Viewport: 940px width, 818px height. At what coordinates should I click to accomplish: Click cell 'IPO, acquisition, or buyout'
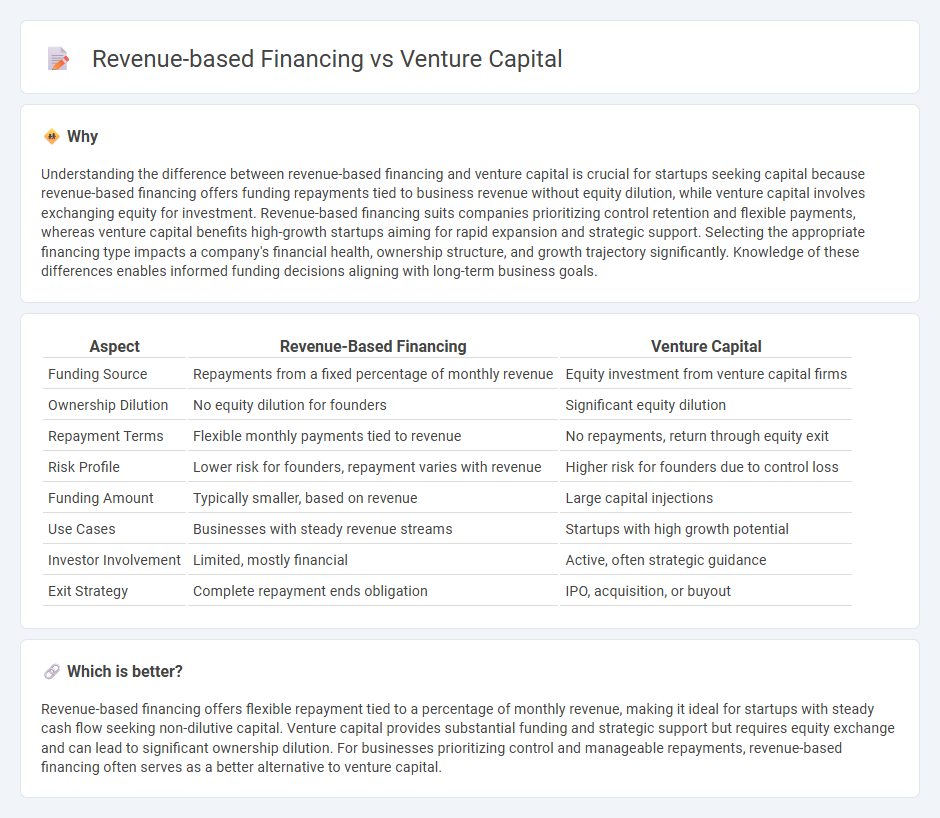pos(706,591)
